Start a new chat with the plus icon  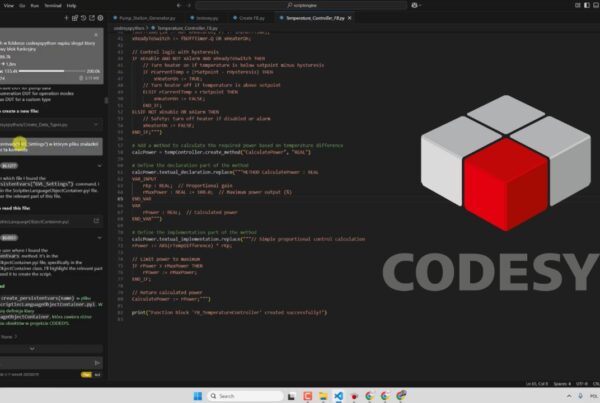pyautogui.click(x=66, y=19)
